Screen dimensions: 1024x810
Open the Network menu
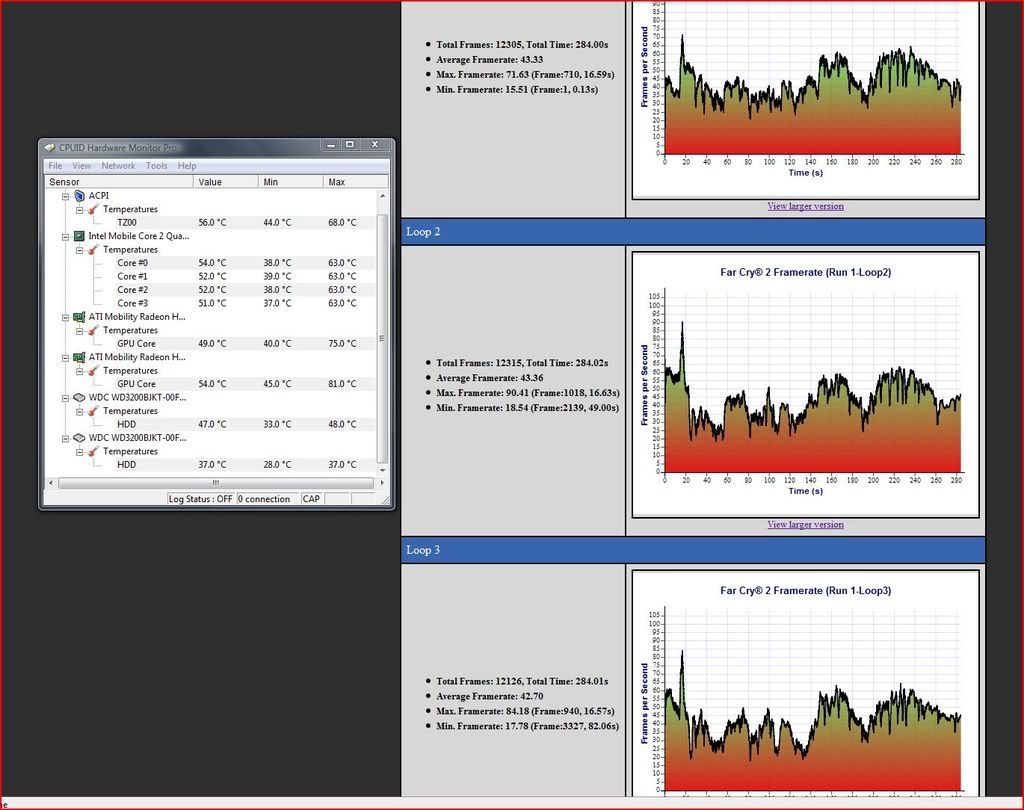tap(118, 166)
